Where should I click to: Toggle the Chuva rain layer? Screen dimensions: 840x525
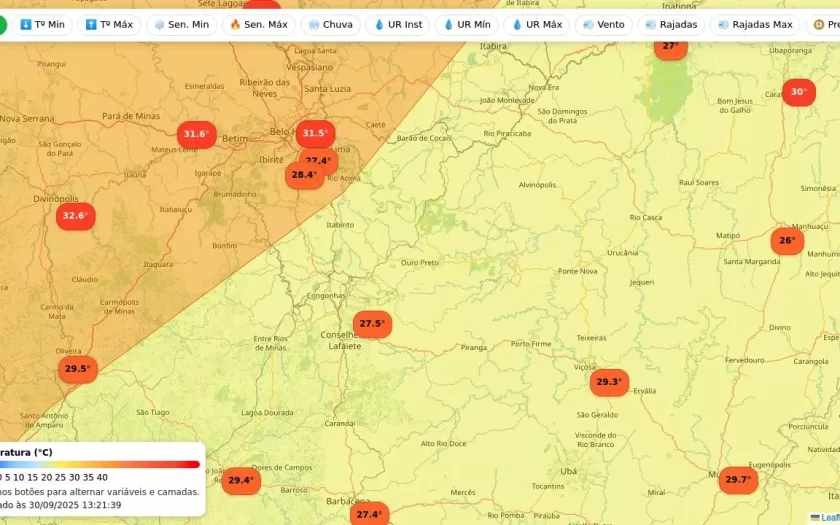tap(331, 24)
